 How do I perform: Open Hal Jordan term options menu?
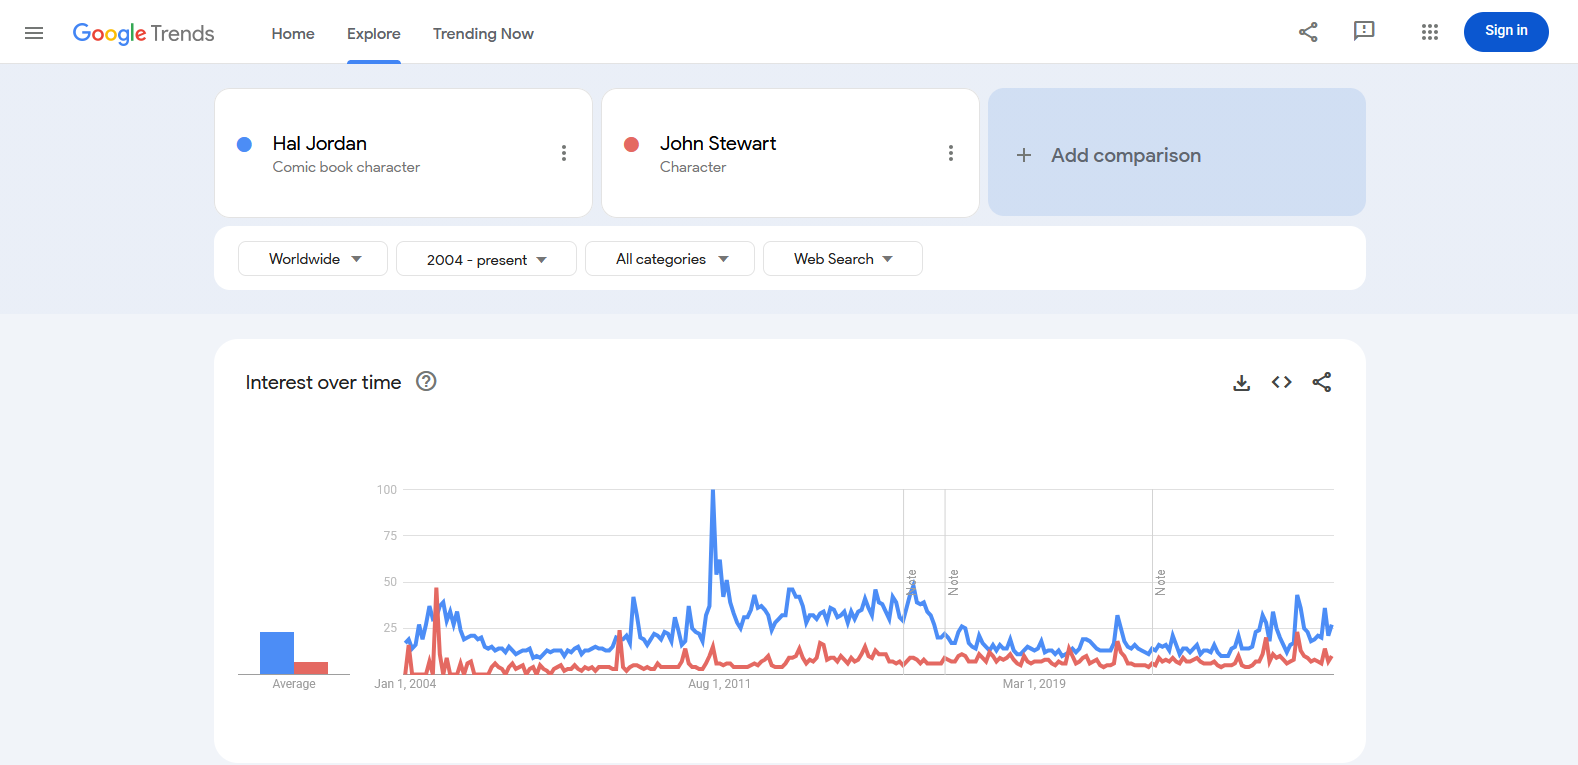click(564, 153)
